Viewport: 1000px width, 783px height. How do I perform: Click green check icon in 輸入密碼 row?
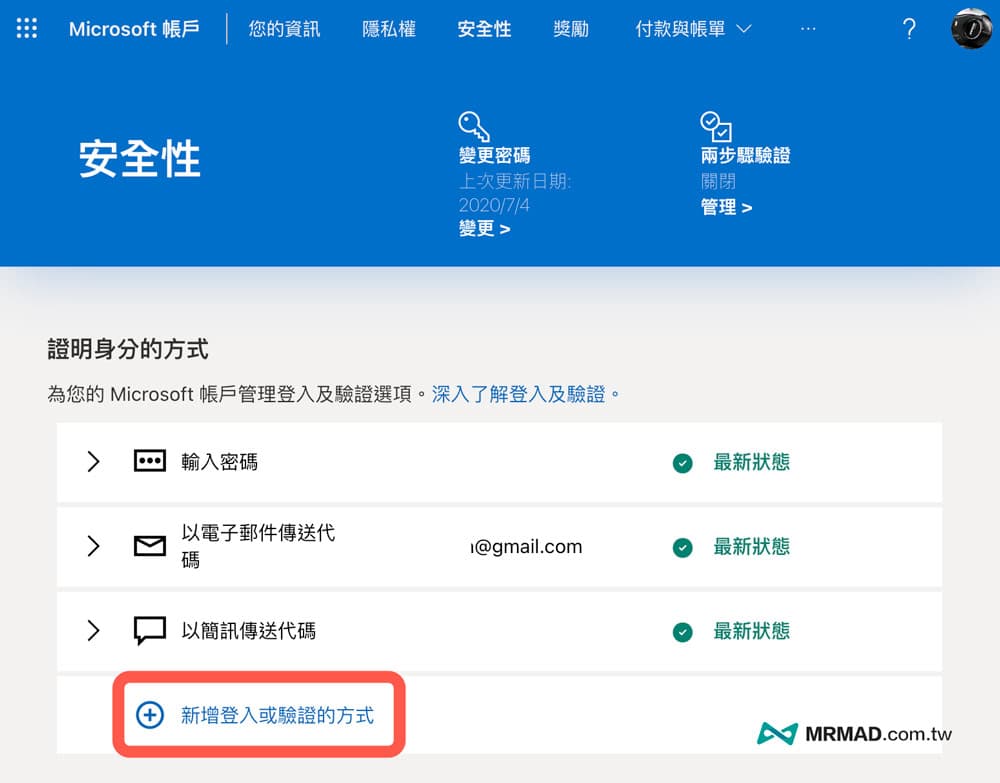[682, 462]
